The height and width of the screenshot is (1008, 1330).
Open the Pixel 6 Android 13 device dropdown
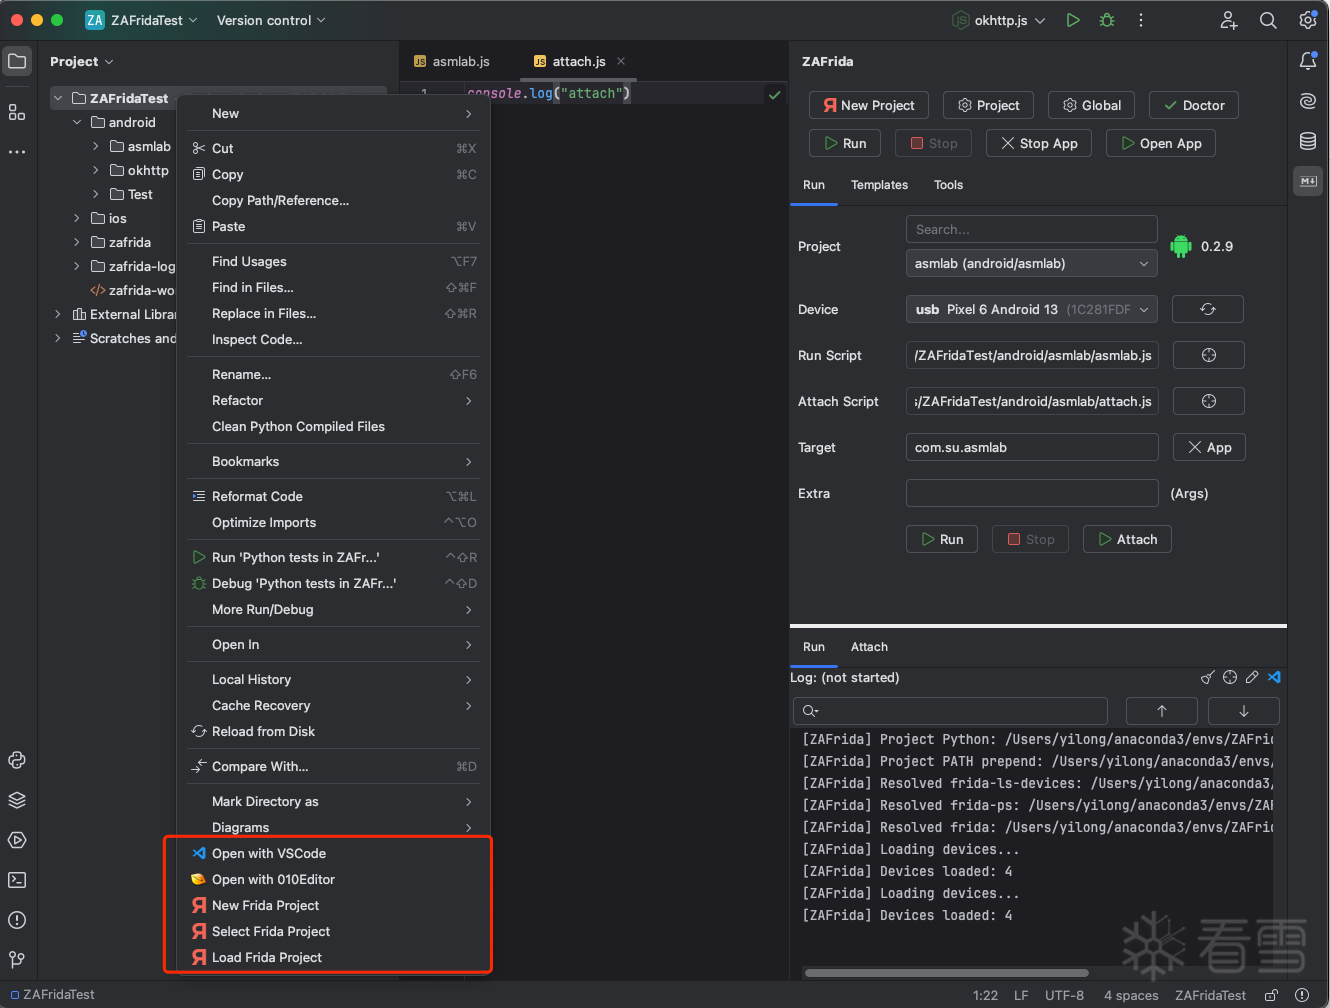click(1032, 309)
